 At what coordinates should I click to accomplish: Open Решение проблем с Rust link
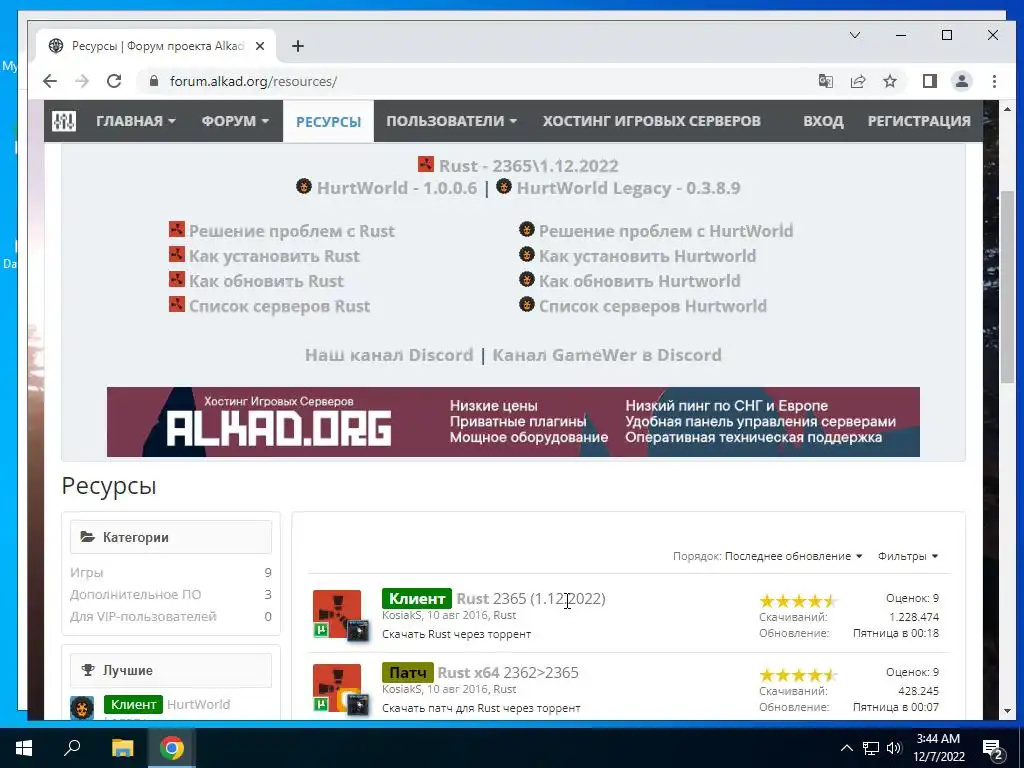(291, 231)
